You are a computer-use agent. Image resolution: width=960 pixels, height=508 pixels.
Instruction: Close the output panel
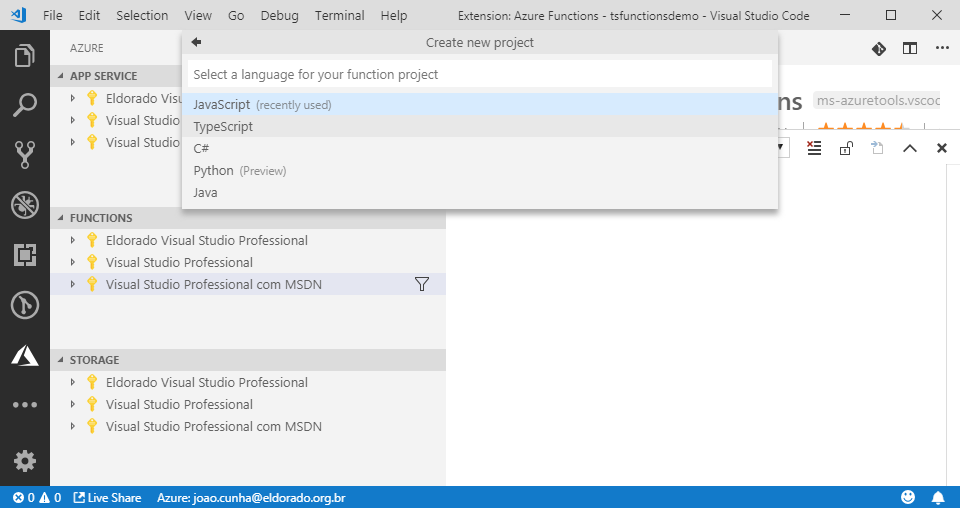tap(942, 148)
